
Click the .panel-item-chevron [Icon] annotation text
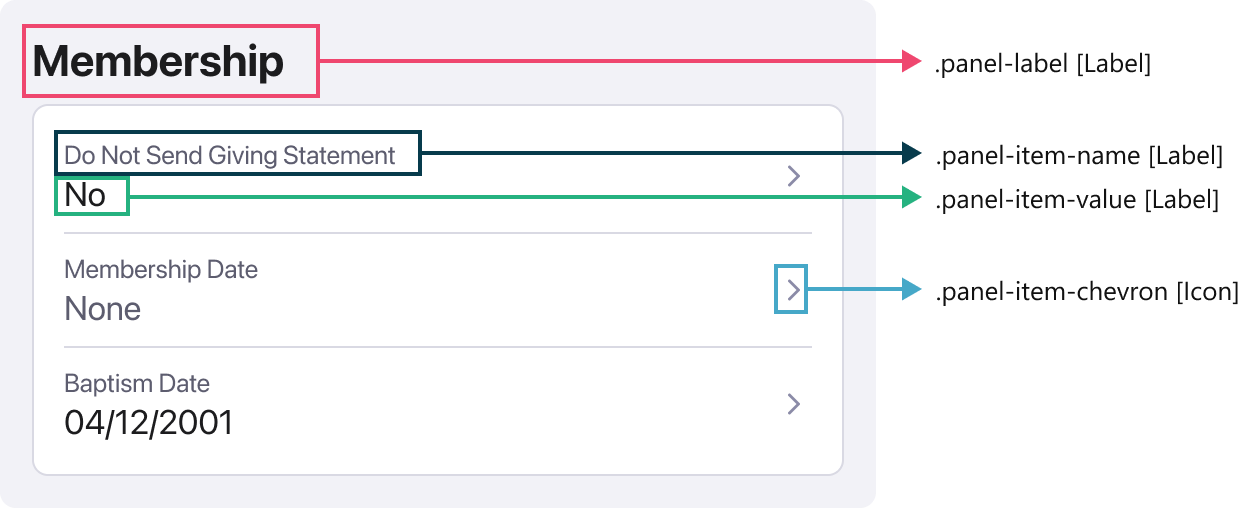(x=1086, y=292)
